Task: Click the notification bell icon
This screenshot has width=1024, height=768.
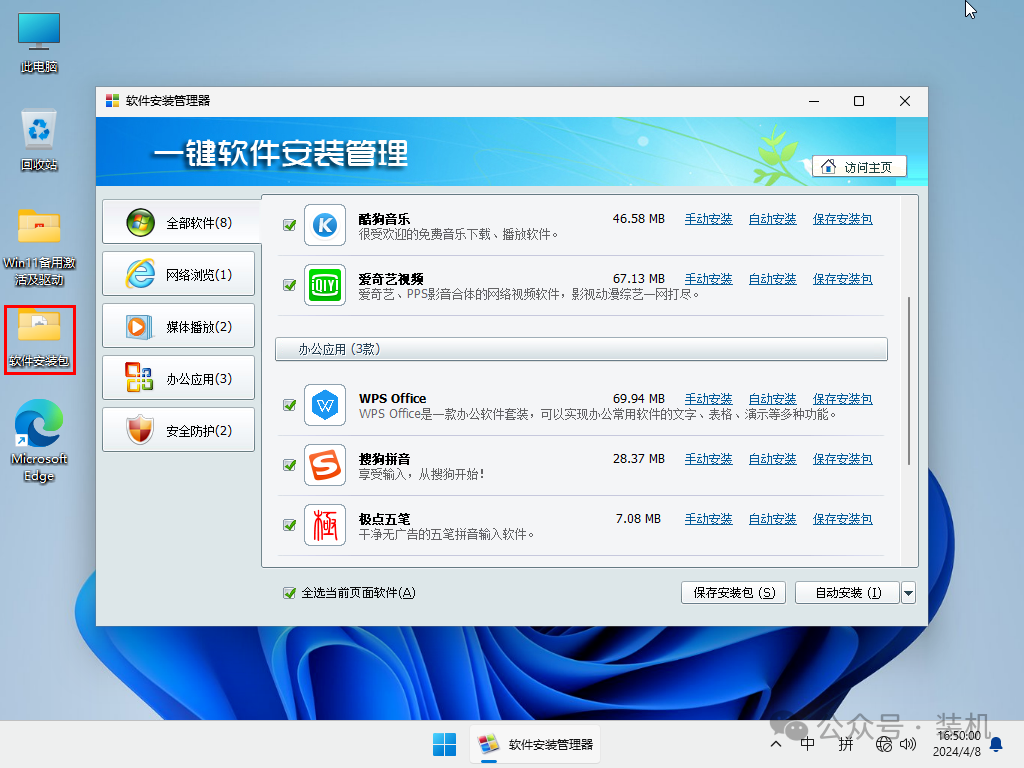Action: [997, 744]
